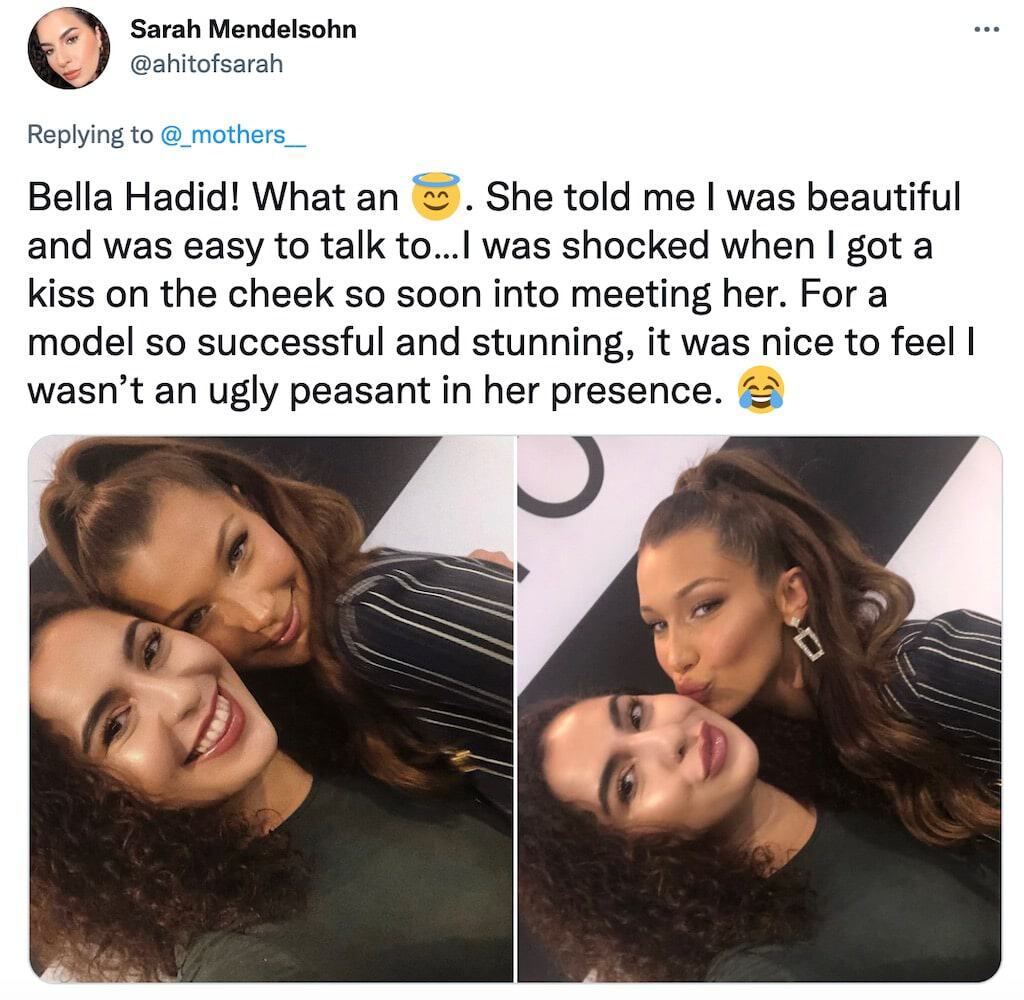1024x1000 pixels.
Task: Open the left attached photo
Action: coord(270,708)
